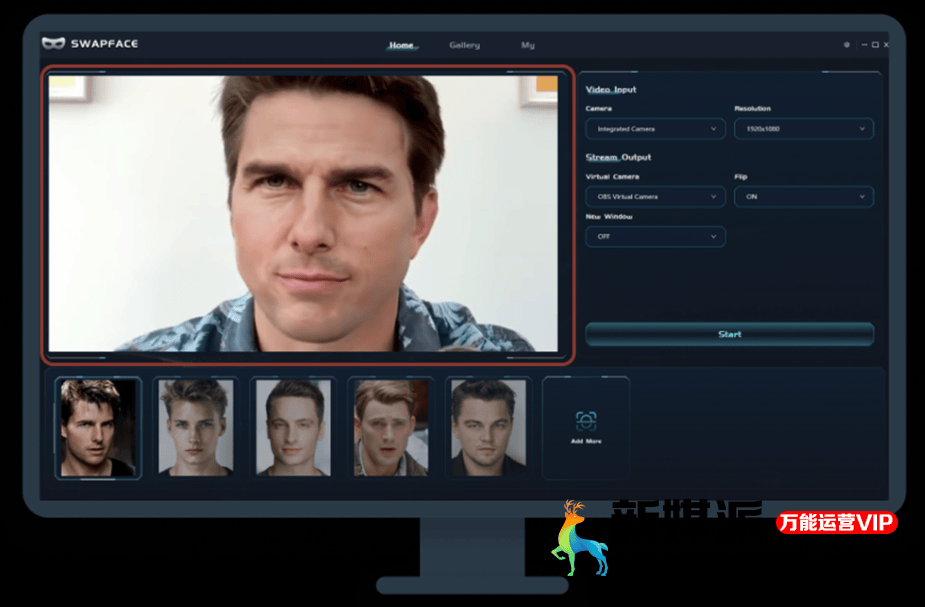
Task: Click the live camera preview window
Action: [307, 214]
